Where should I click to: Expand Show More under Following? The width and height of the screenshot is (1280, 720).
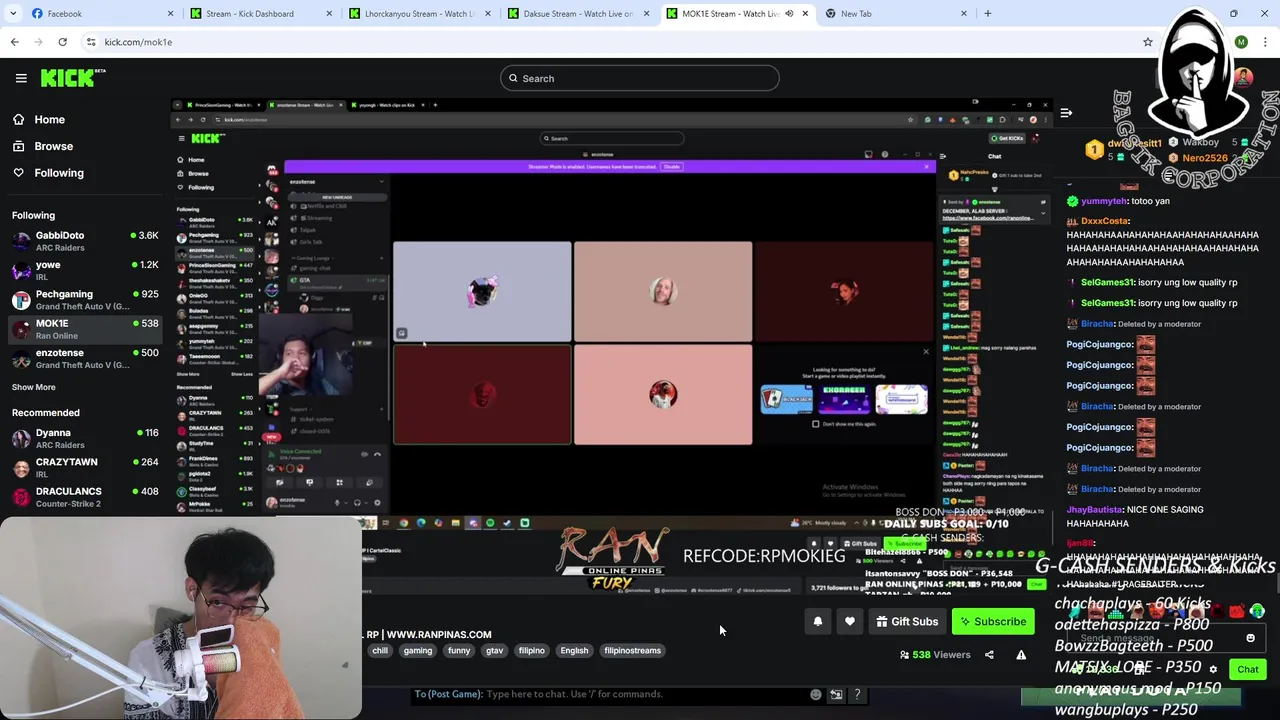pos(34,387)
